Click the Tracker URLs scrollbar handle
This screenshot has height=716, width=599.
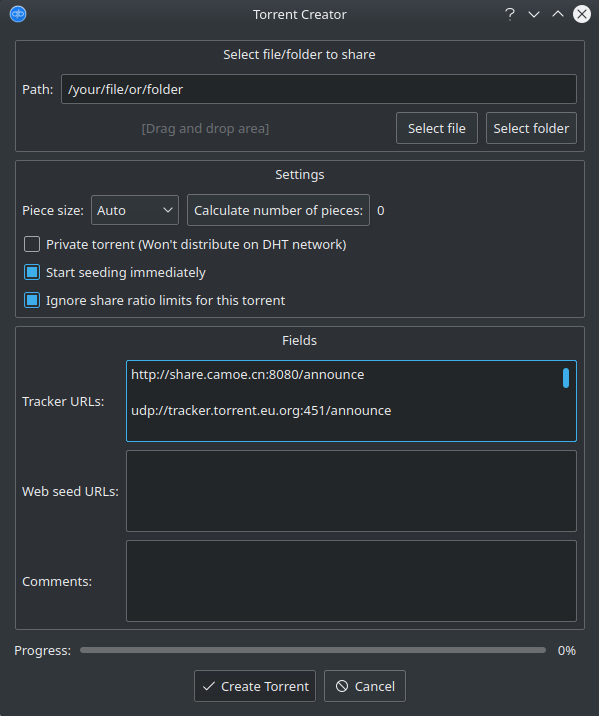click(566, 378)
